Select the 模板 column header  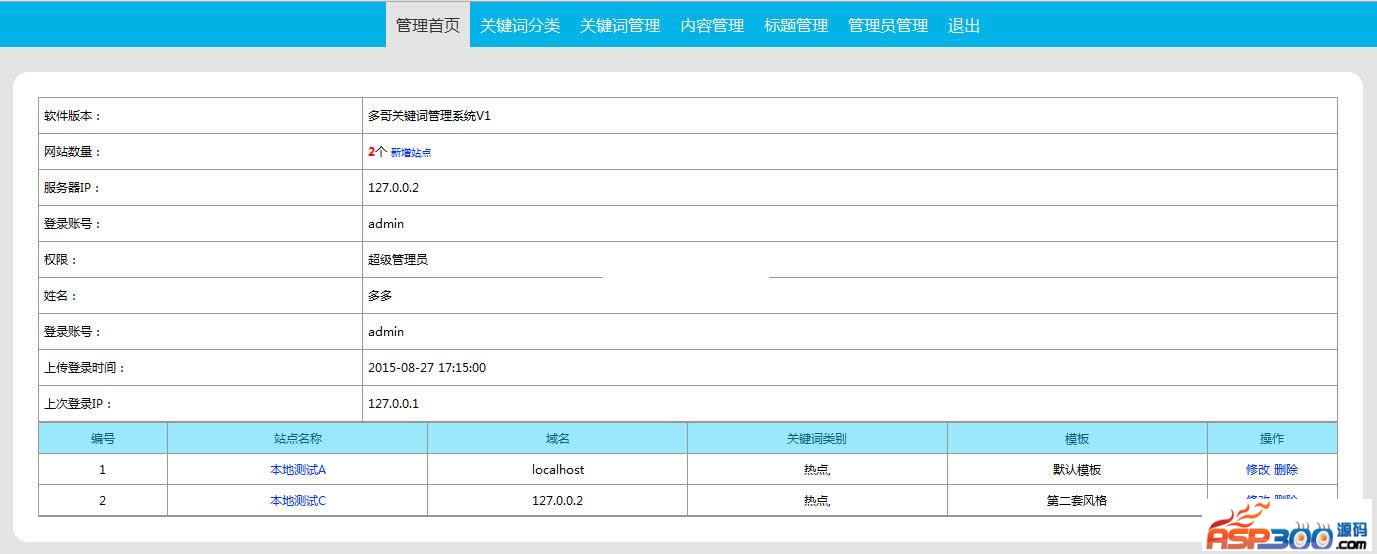tap(1077, 438)
